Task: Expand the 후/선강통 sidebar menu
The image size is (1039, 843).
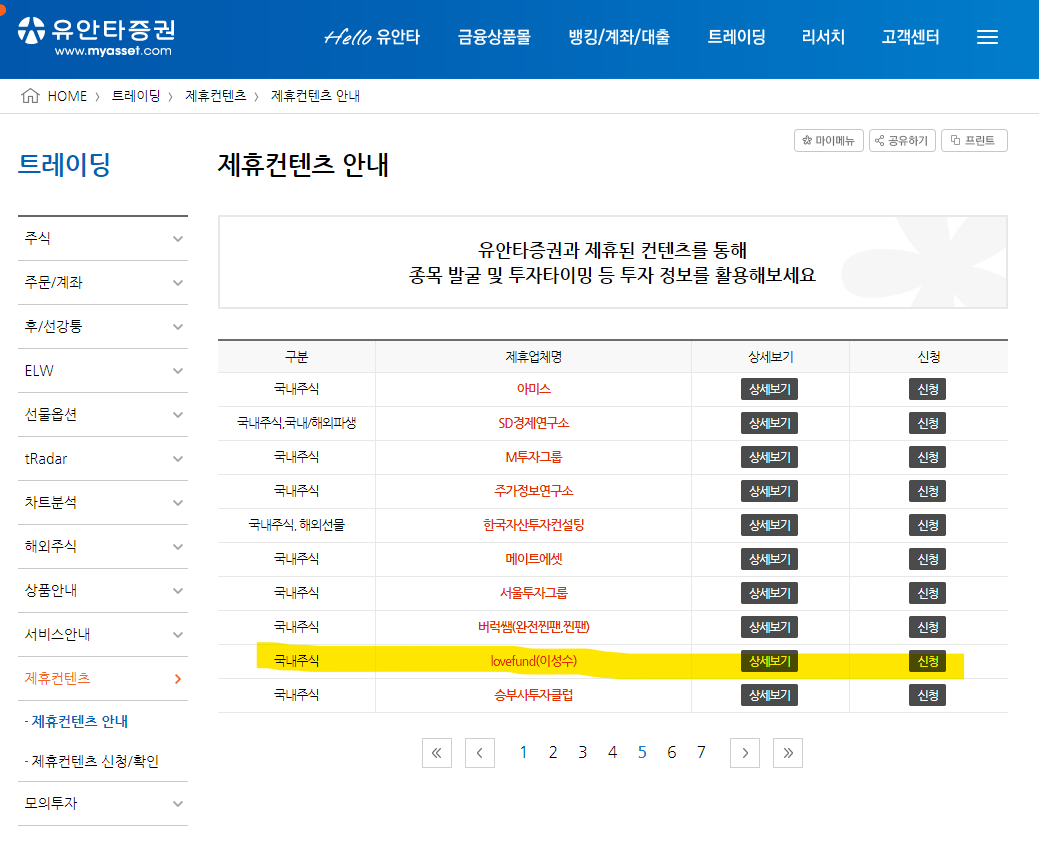Action: (x=103, y=327)
